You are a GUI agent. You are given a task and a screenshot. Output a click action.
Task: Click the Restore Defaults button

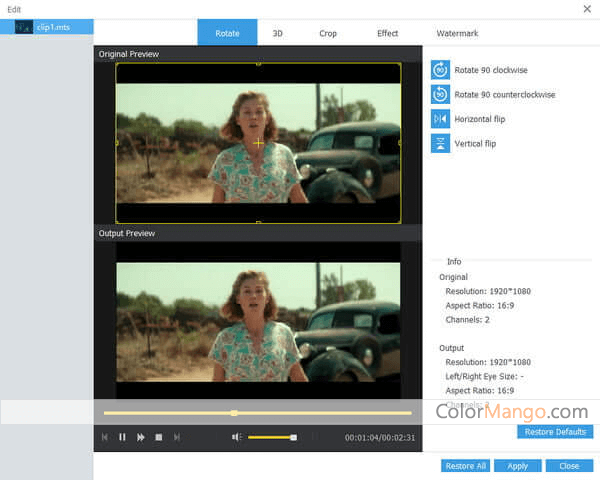pyautogui.click(x=555, y=432)
